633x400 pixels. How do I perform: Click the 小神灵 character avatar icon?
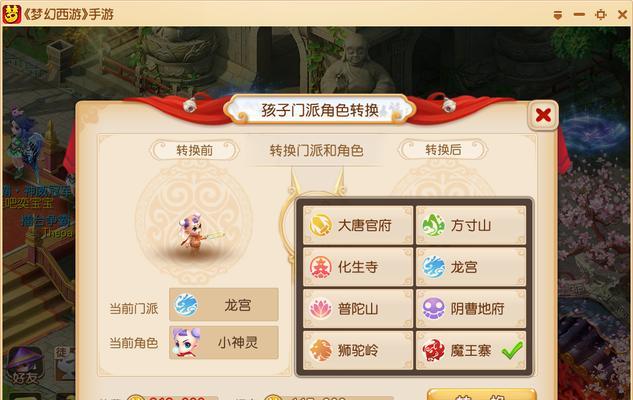click(x=186, y=342)
